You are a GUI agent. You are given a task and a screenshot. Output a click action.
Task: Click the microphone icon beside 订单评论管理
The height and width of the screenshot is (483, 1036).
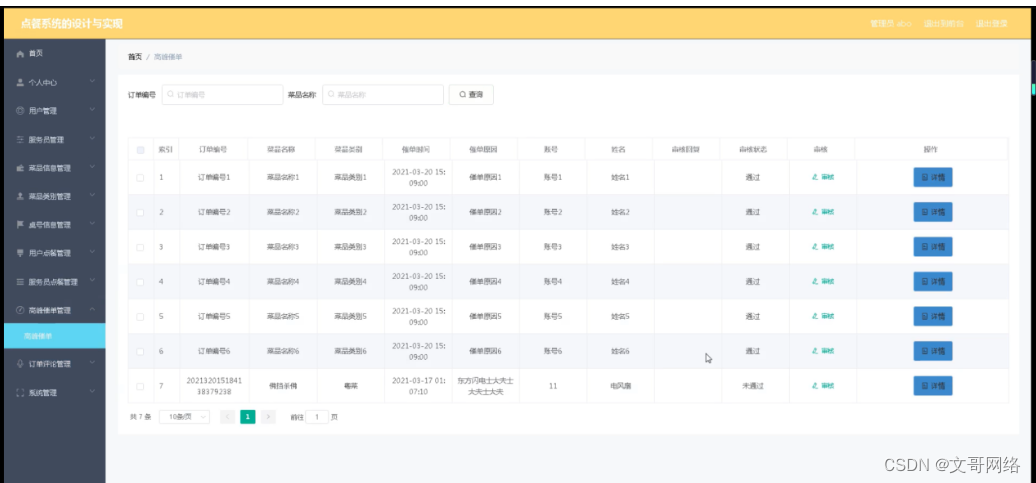(20, 364)
